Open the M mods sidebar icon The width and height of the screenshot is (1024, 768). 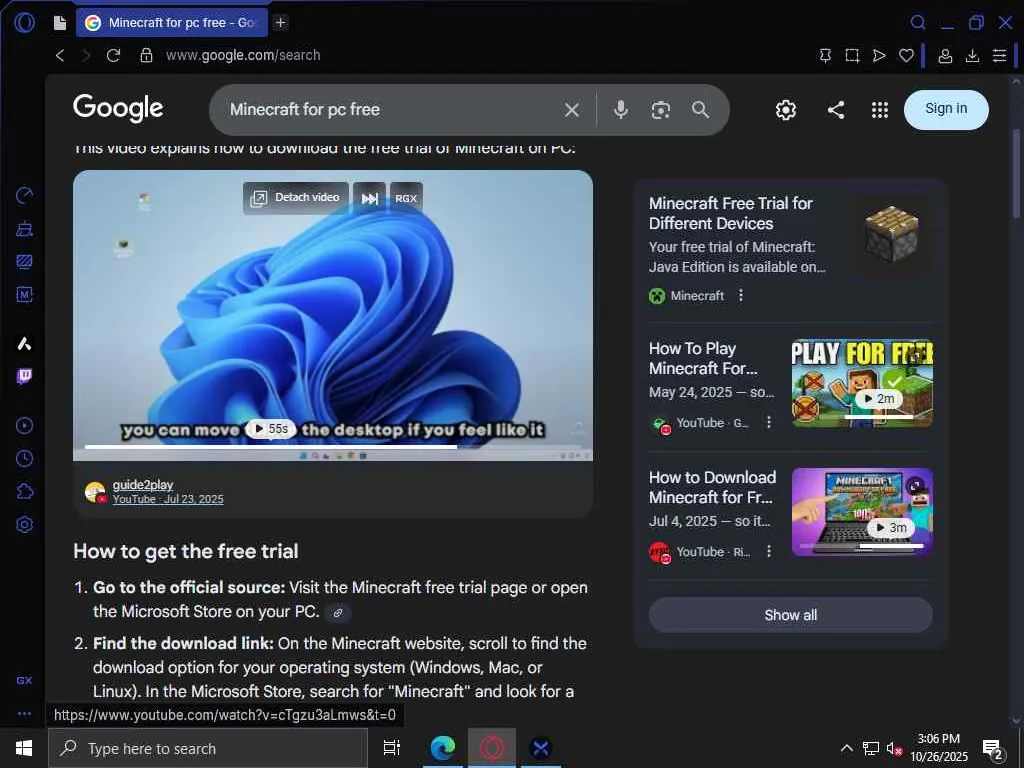coord(24,295)
